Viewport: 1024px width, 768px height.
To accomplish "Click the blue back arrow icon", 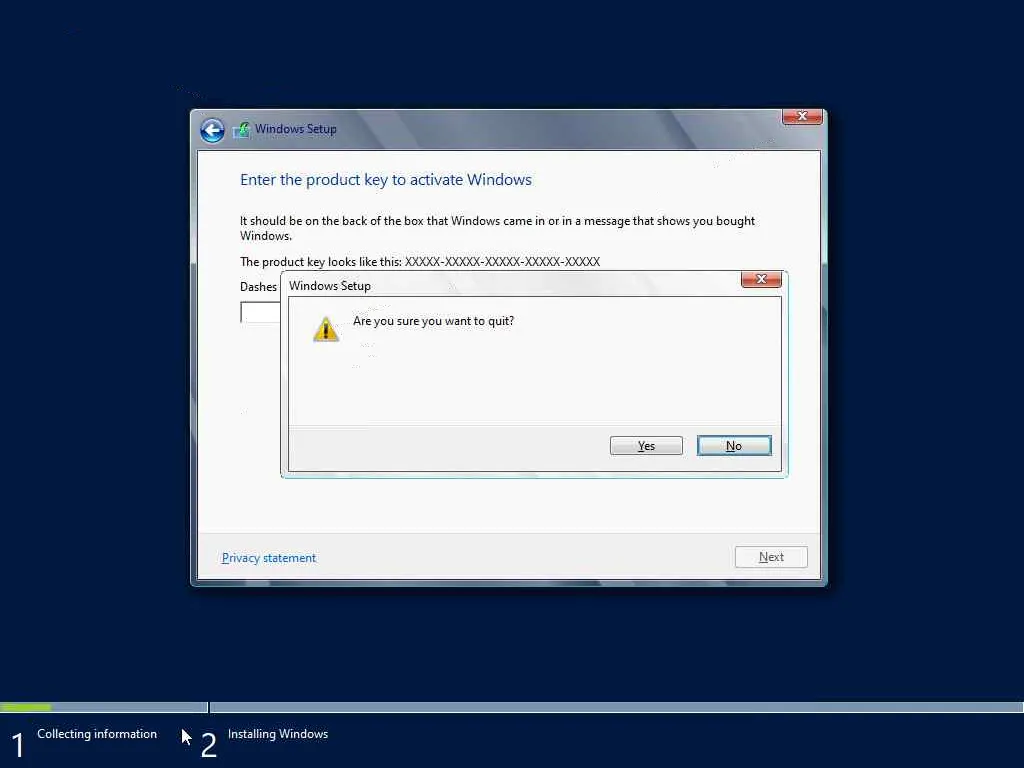I will (x=212, y=131).
